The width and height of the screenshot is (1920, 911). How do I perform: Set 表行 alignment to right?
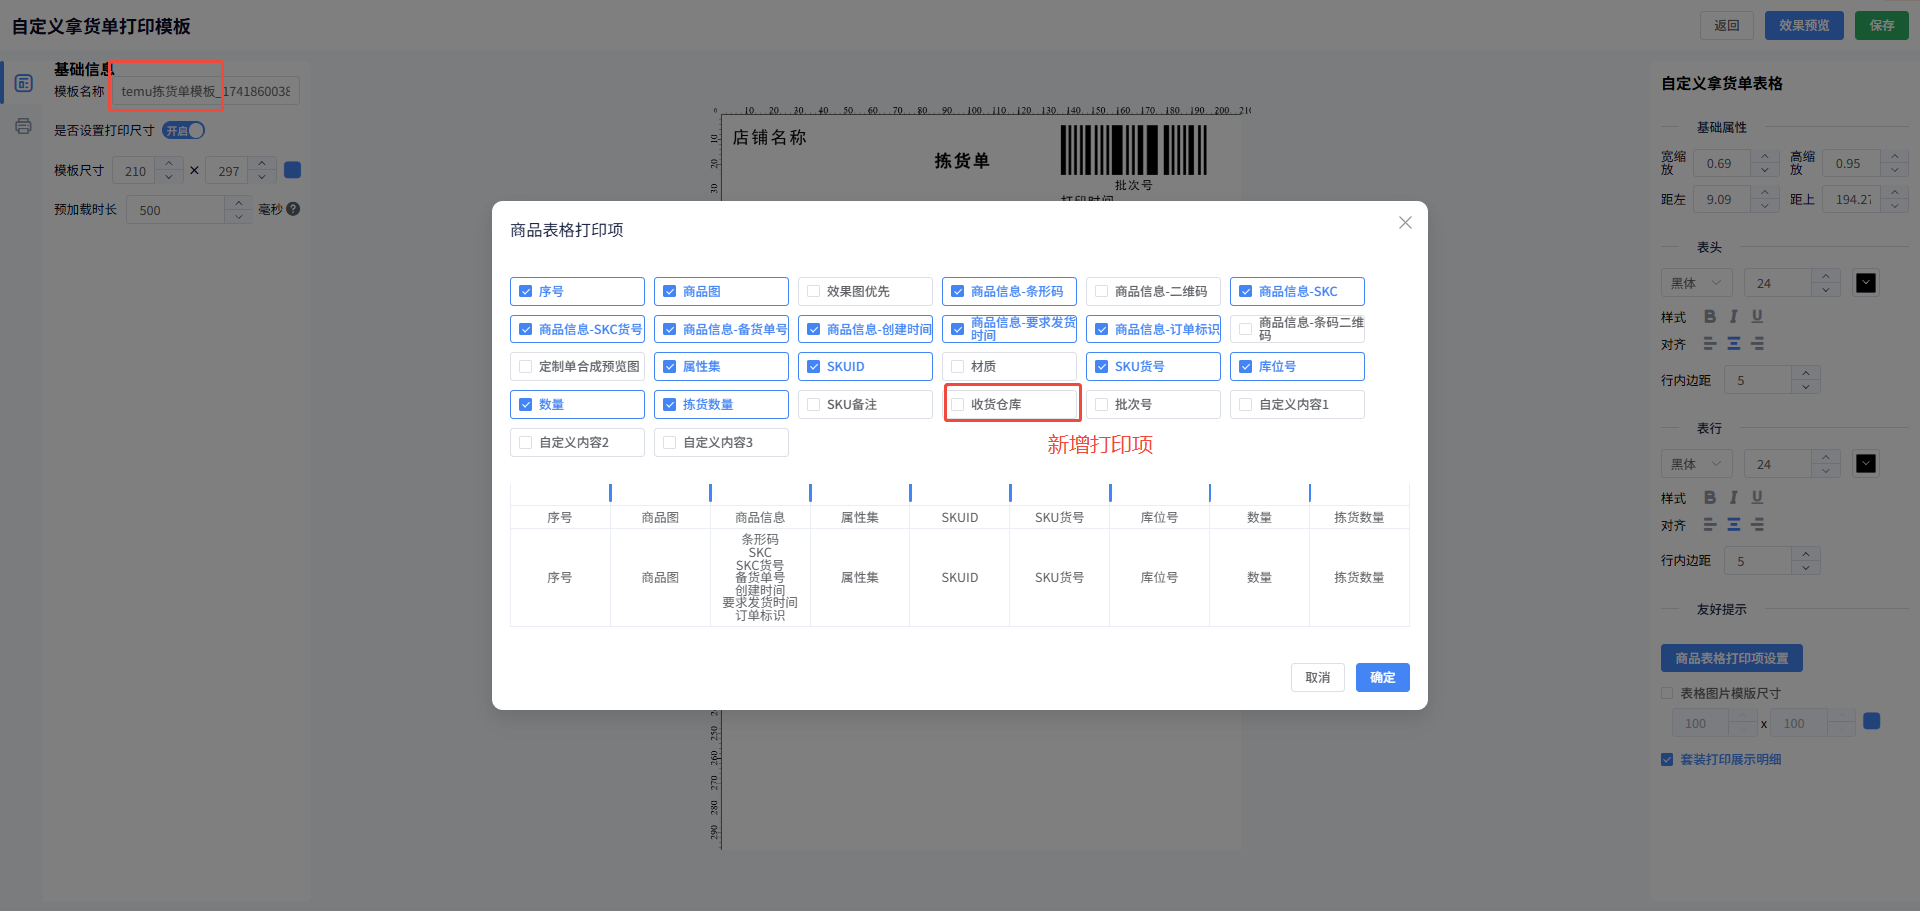1758,524
